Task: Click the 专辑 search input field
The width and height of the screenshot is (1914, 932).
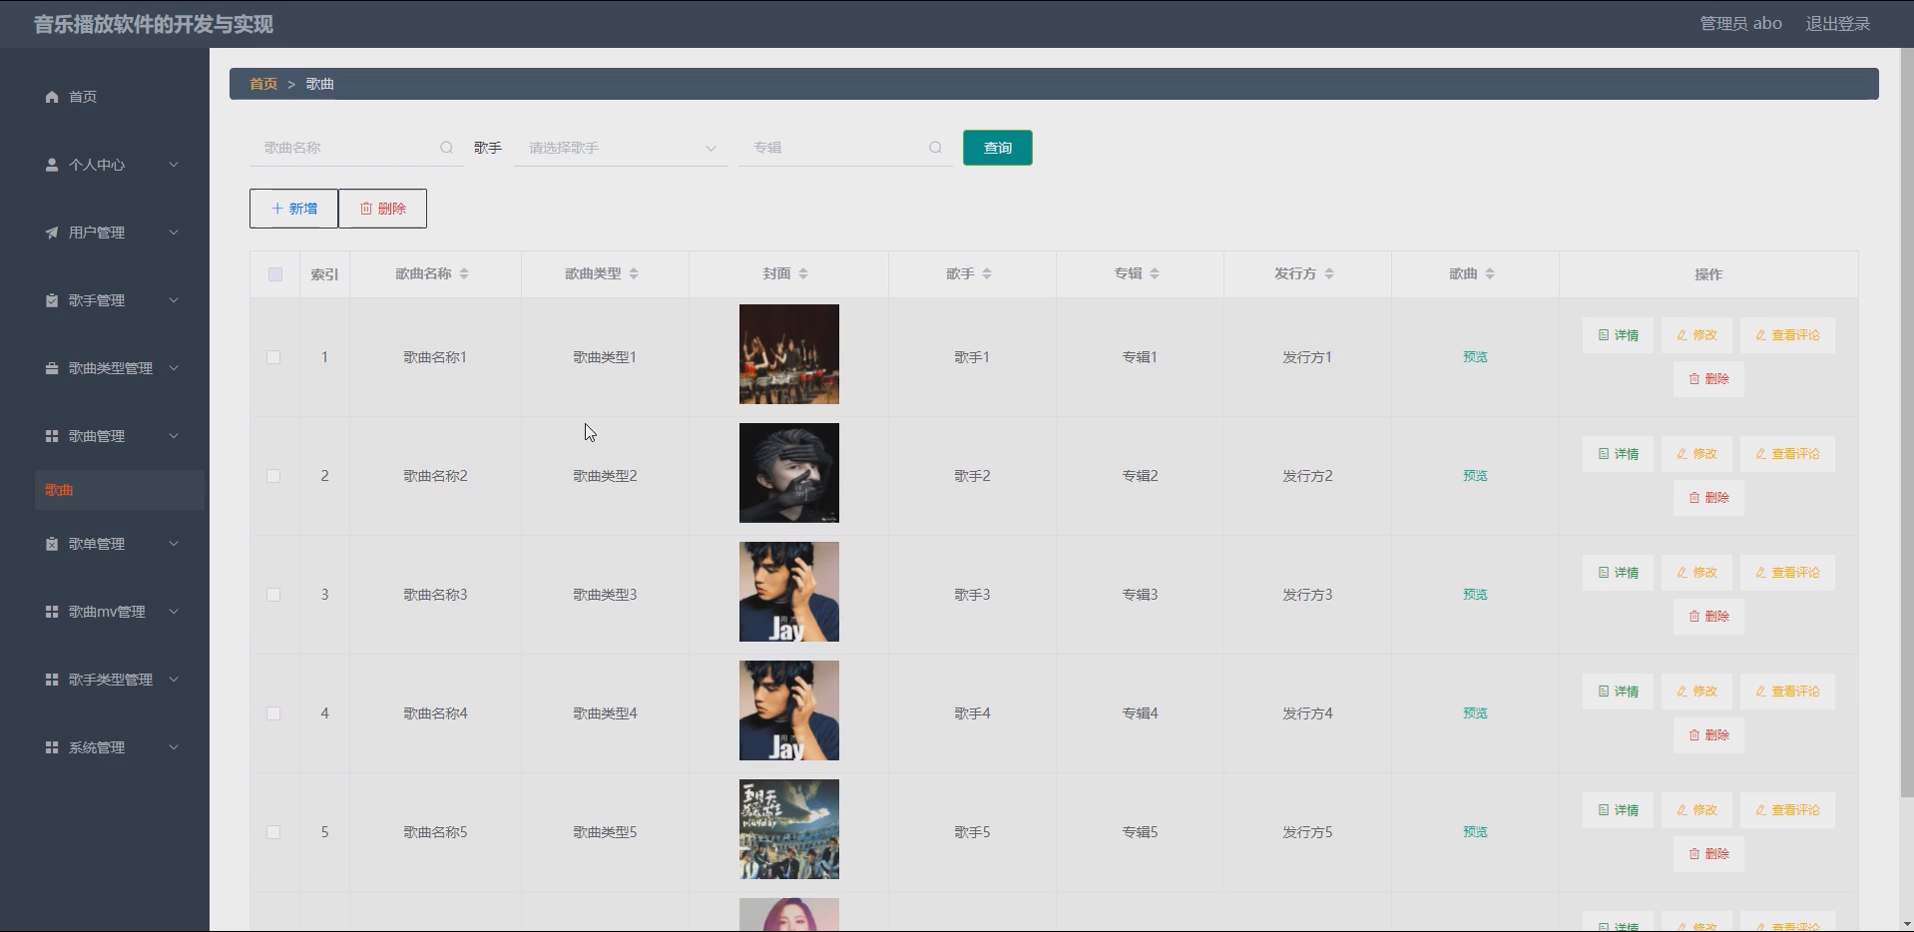Action: click(845, 148)
